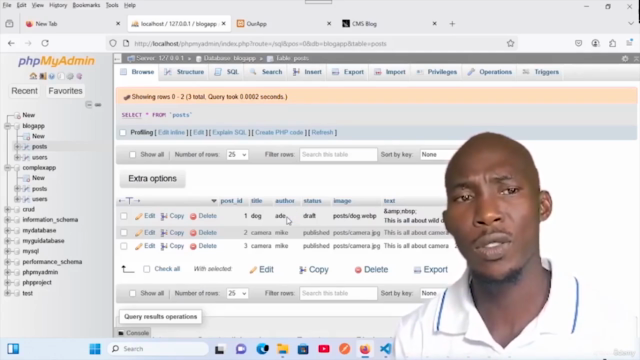Open Visual Studio Code from the taskbar
This screenshot has height=360, width=640.
click(385, 349)
